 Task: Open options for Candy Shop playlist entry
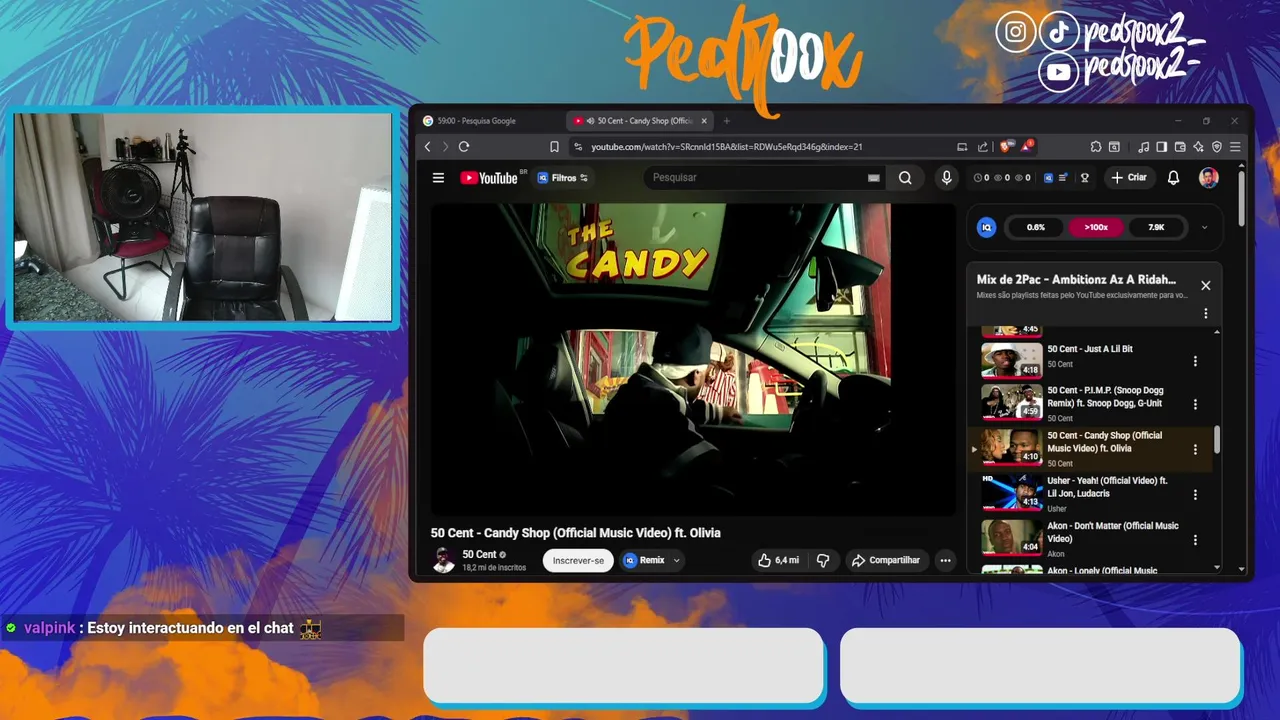pos(1195,450)
